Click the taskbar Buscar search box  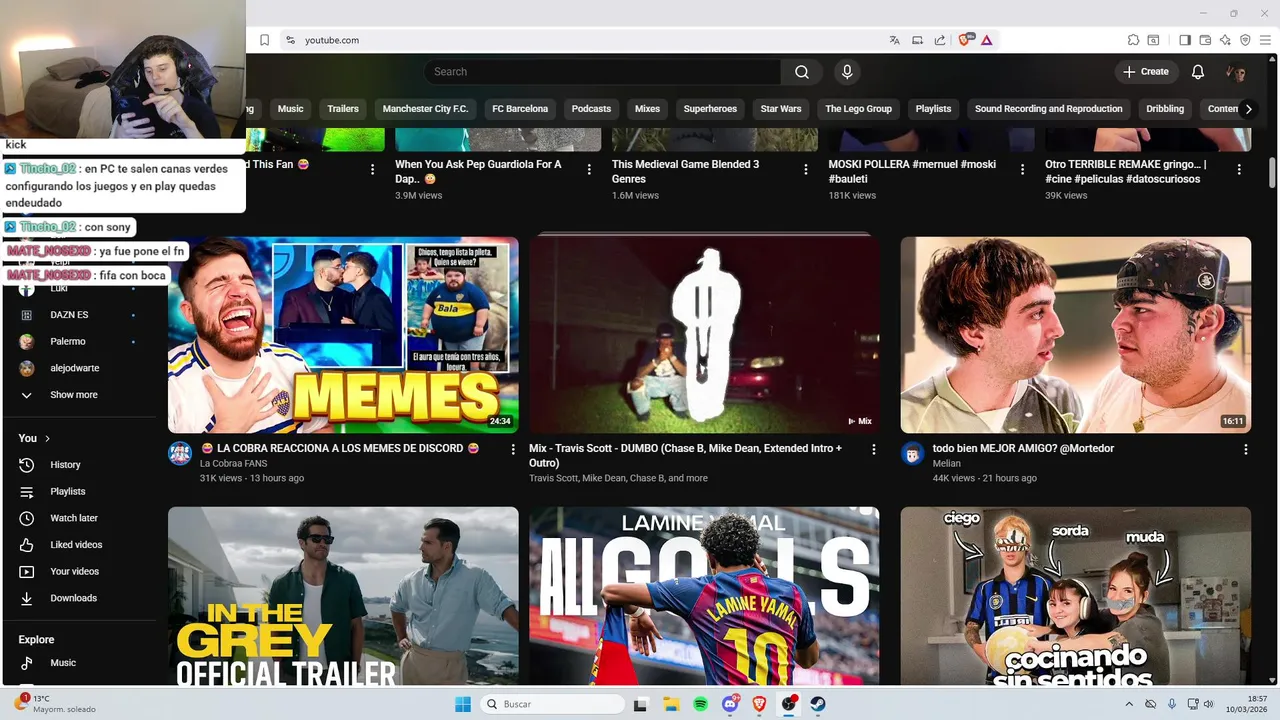(x=553, y=704)
